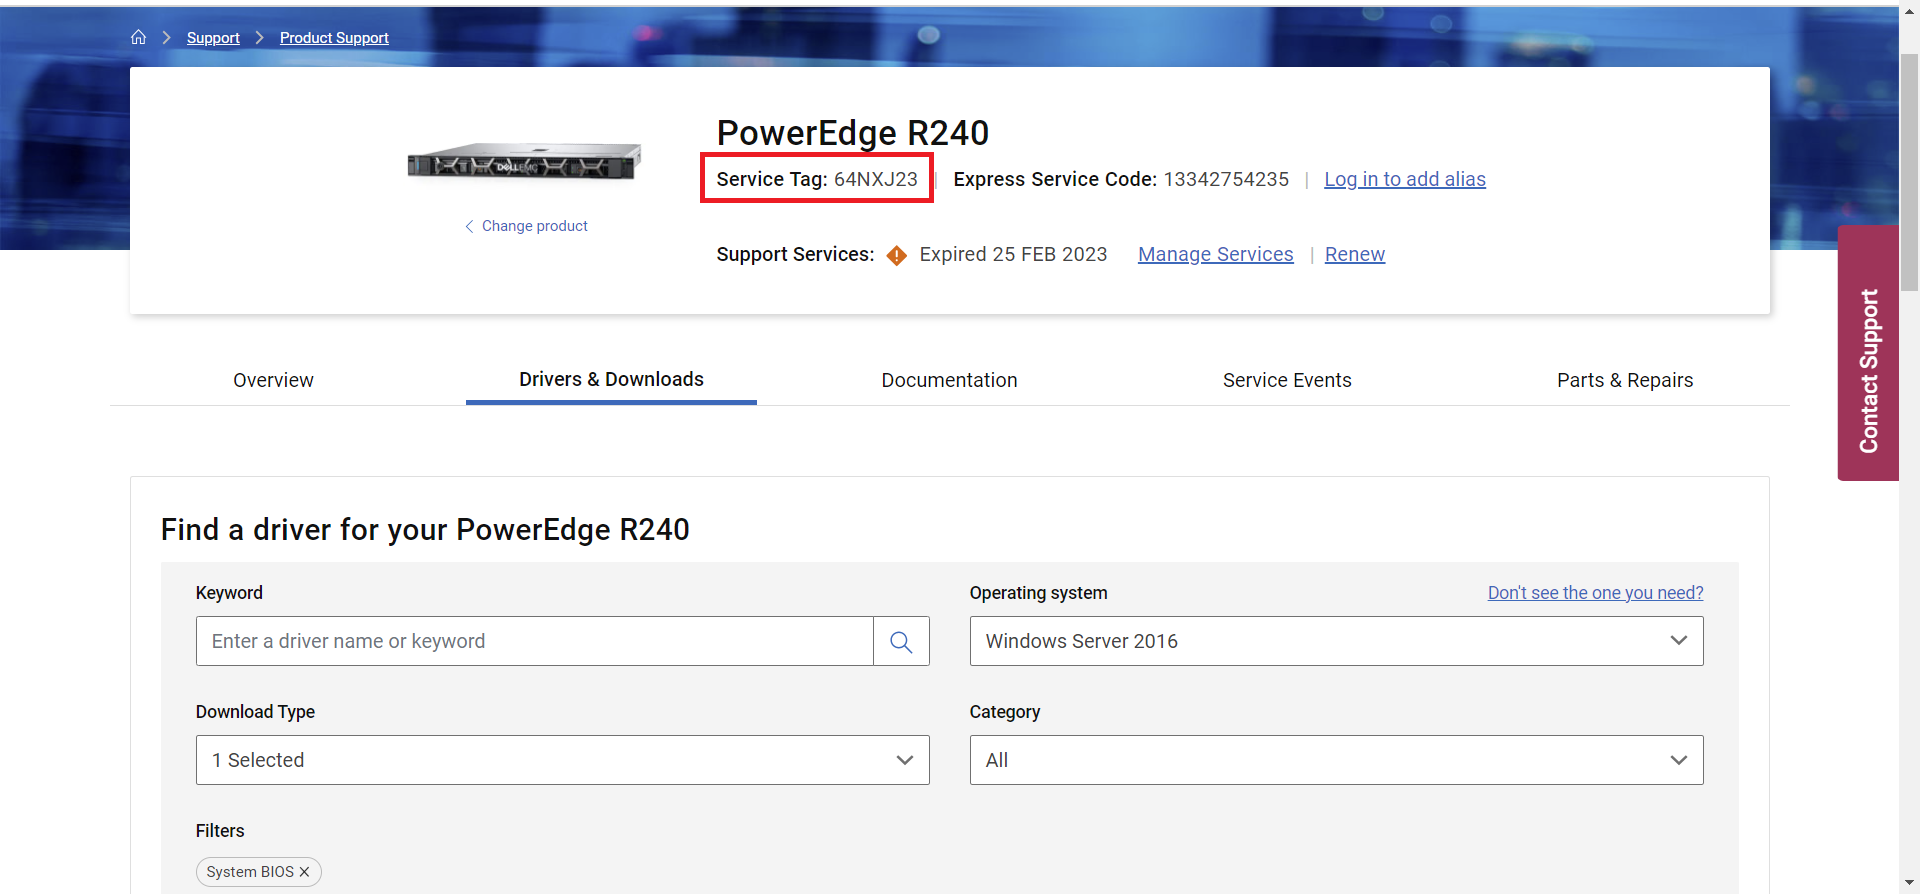Switch to the Service Events tab
1920x894 pixels.
[1287, 380]
